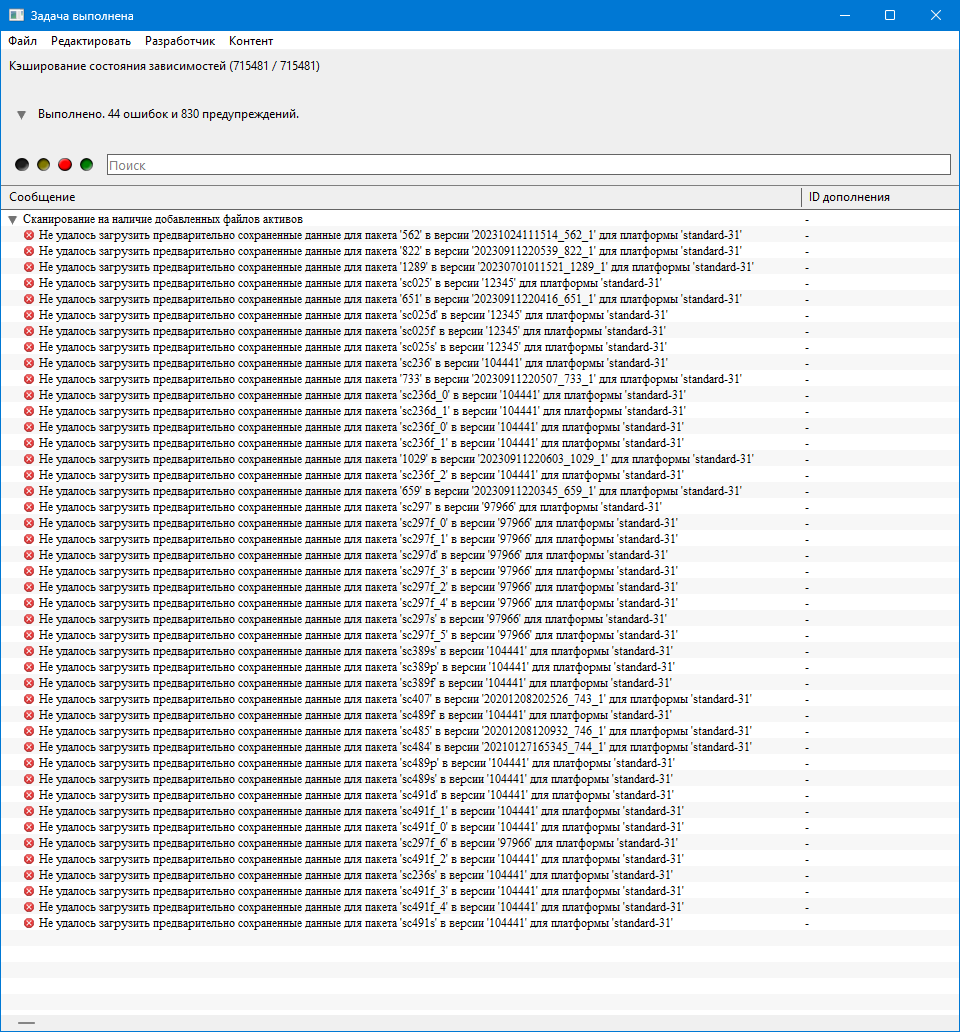Select the error icon beside package 'sc297'
Image resolution: width=960 pixels, height=1032 pixels.
[x=29, y=507]
